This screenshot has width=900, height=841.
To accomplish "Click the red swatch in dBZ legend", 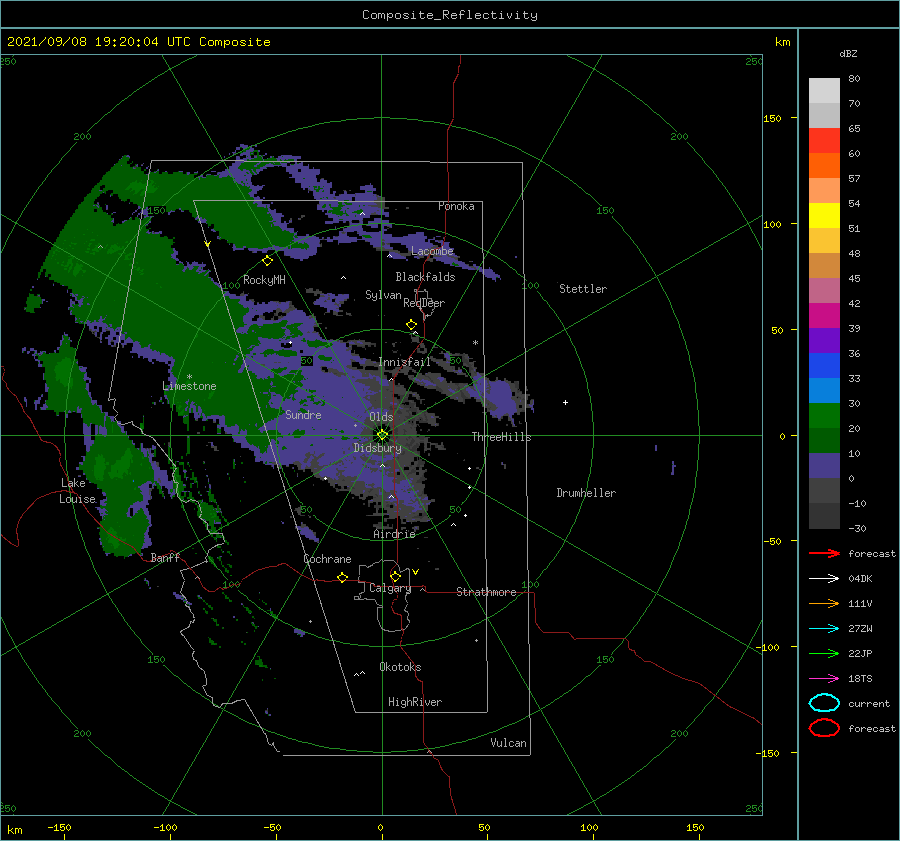I will coord(824,141).
